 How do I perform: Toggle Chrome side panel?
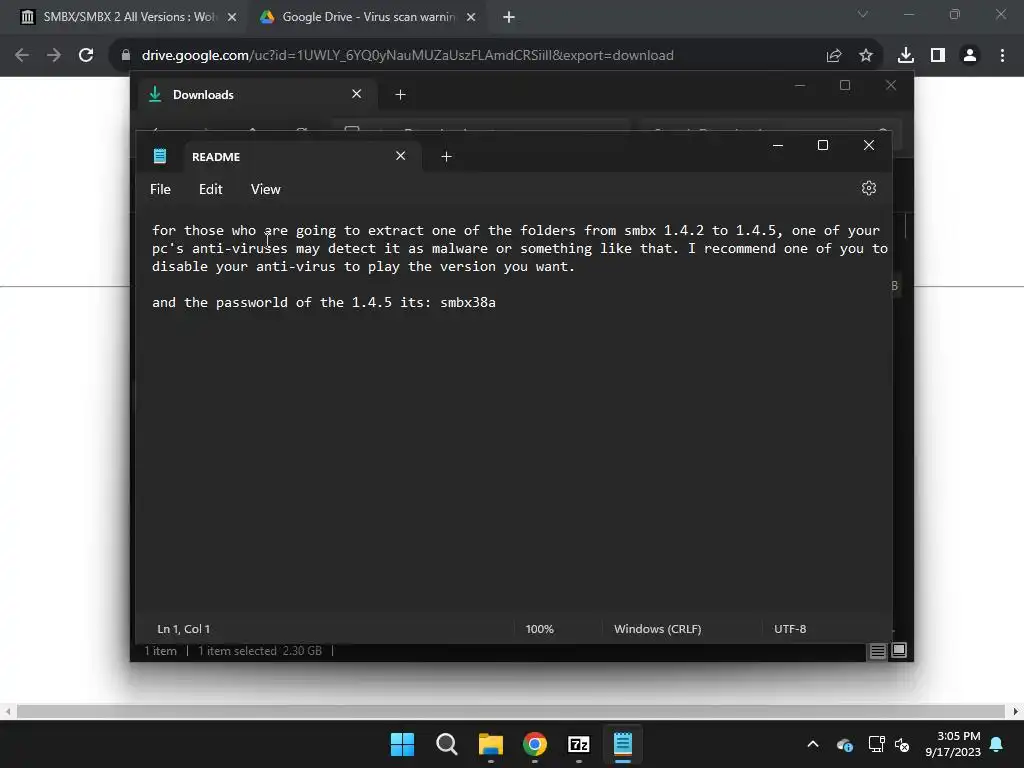938,56
